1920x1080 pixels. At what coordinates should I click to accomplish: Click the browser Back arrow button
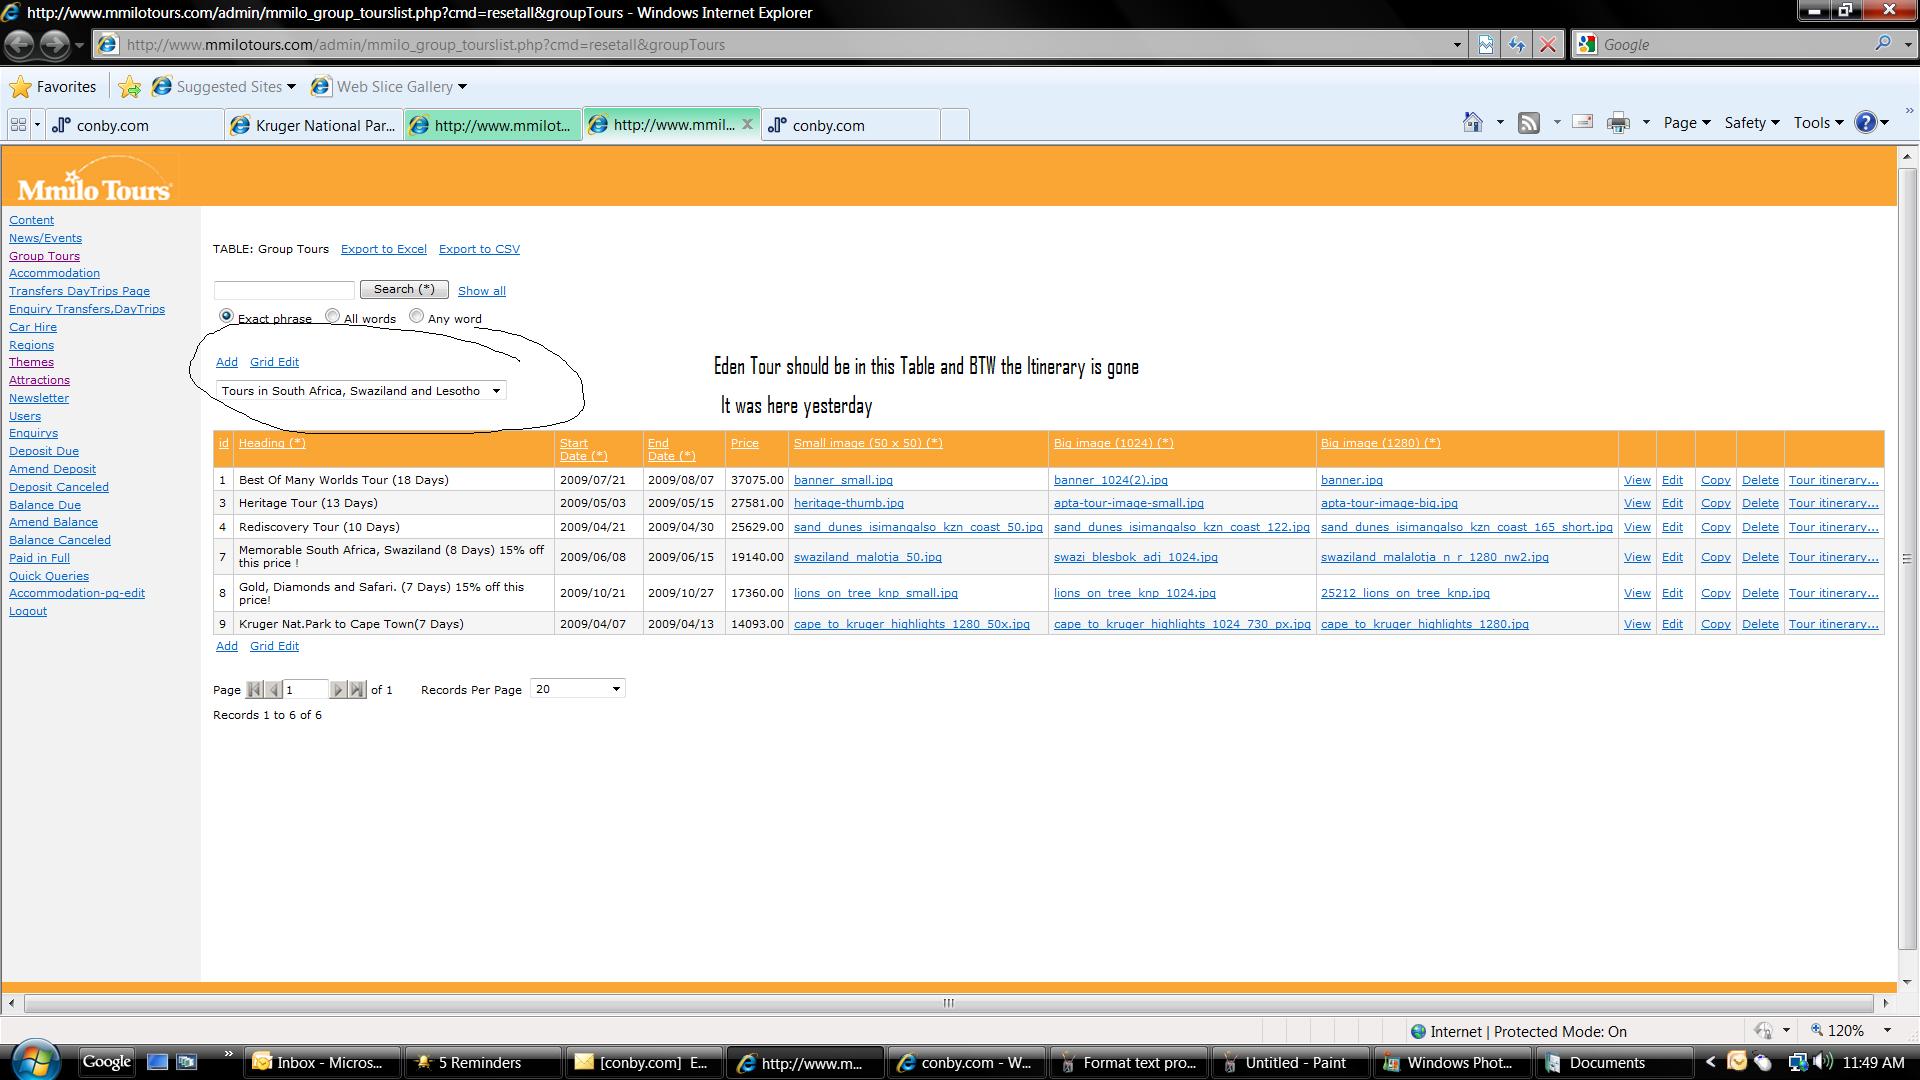pos(20,44)
